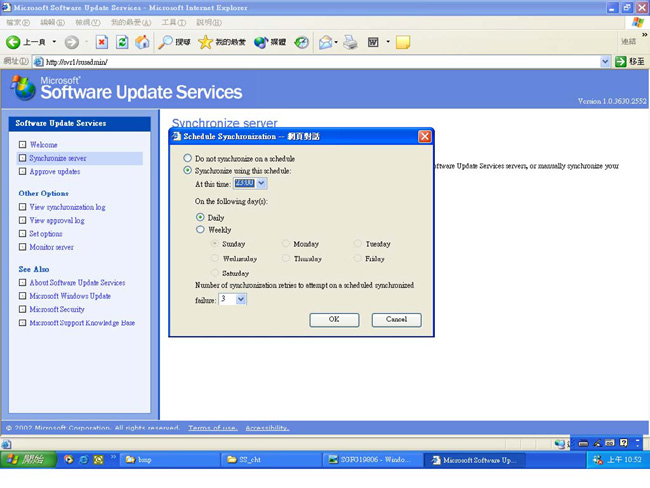
Task: Open the Tools menu
Action: coord(174,22)
